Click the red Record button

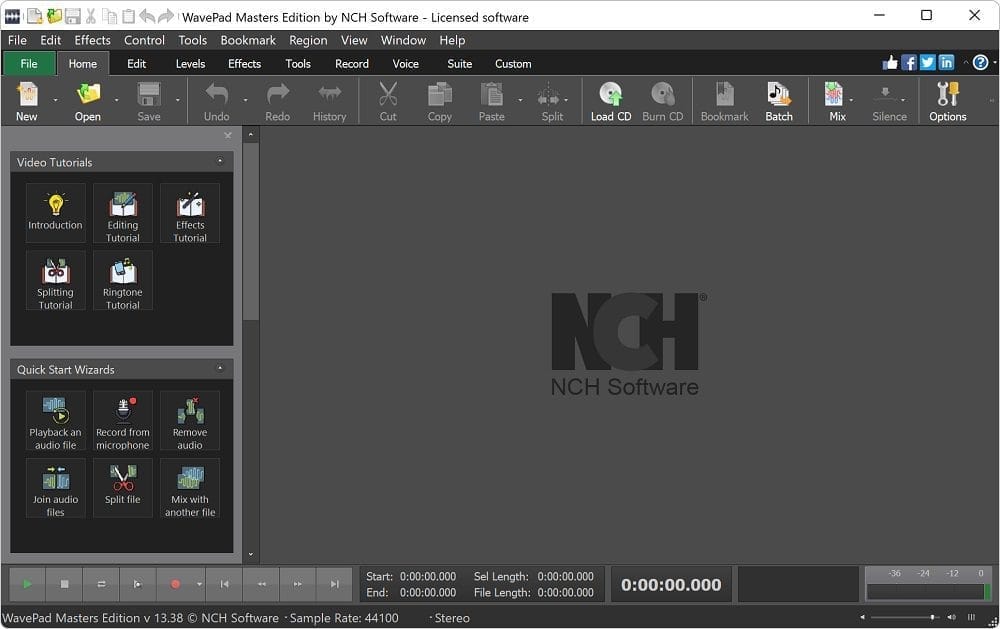175,584
